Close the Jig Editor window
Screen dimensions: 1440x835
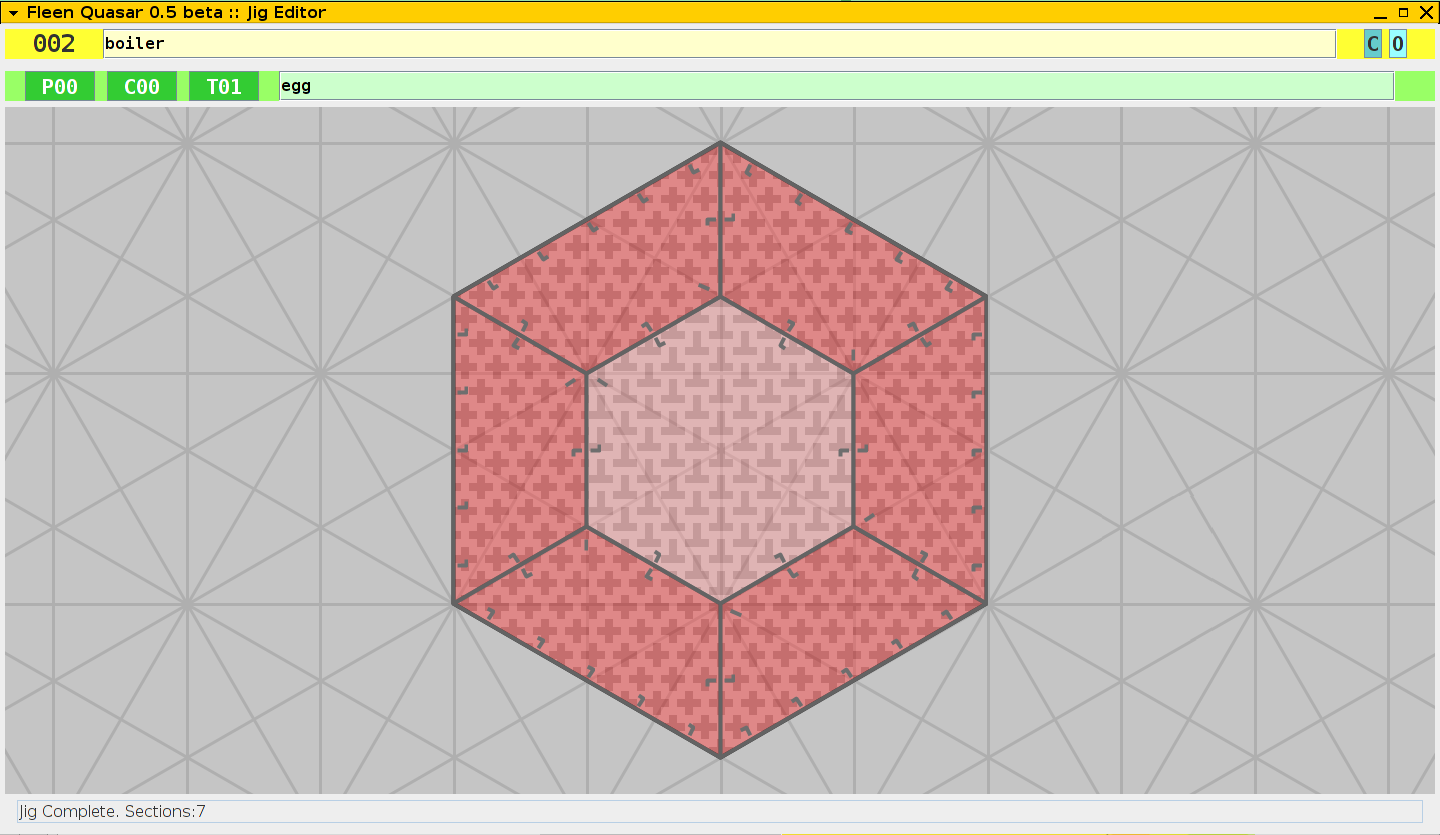[1426, 13]
